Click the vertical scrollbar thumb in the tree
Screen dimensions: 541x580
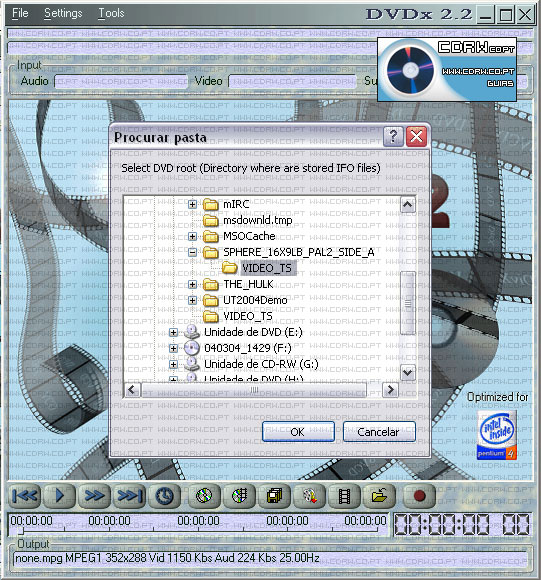[x=408, y=303]
